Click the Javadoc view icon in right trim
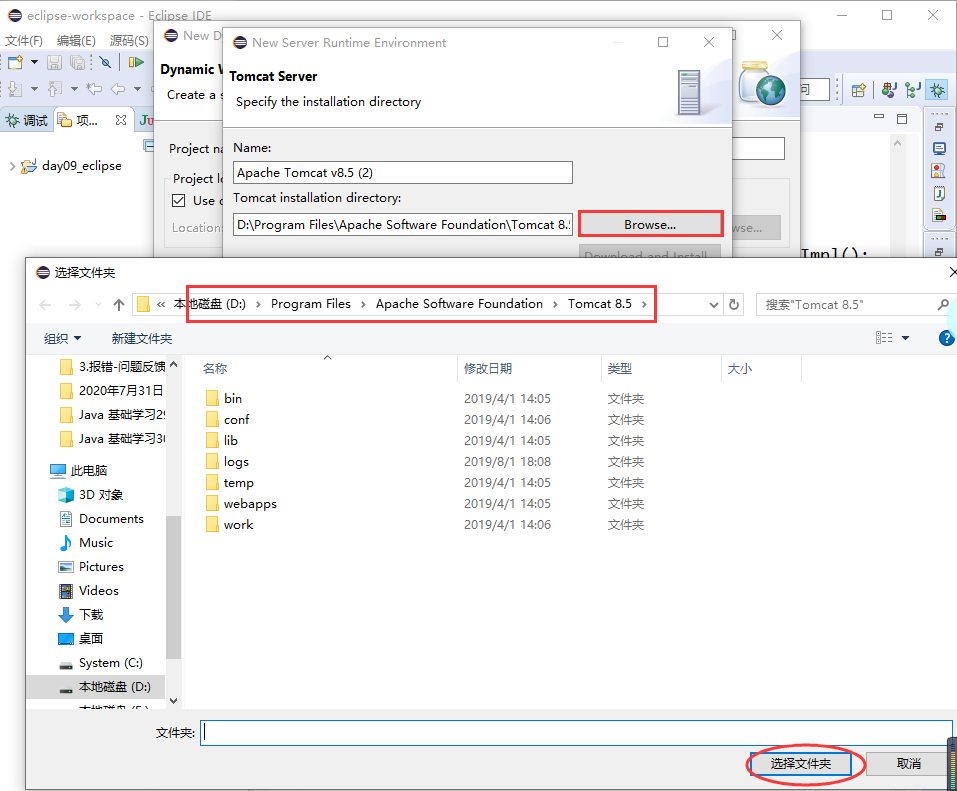957x791 pixels. 939,194
